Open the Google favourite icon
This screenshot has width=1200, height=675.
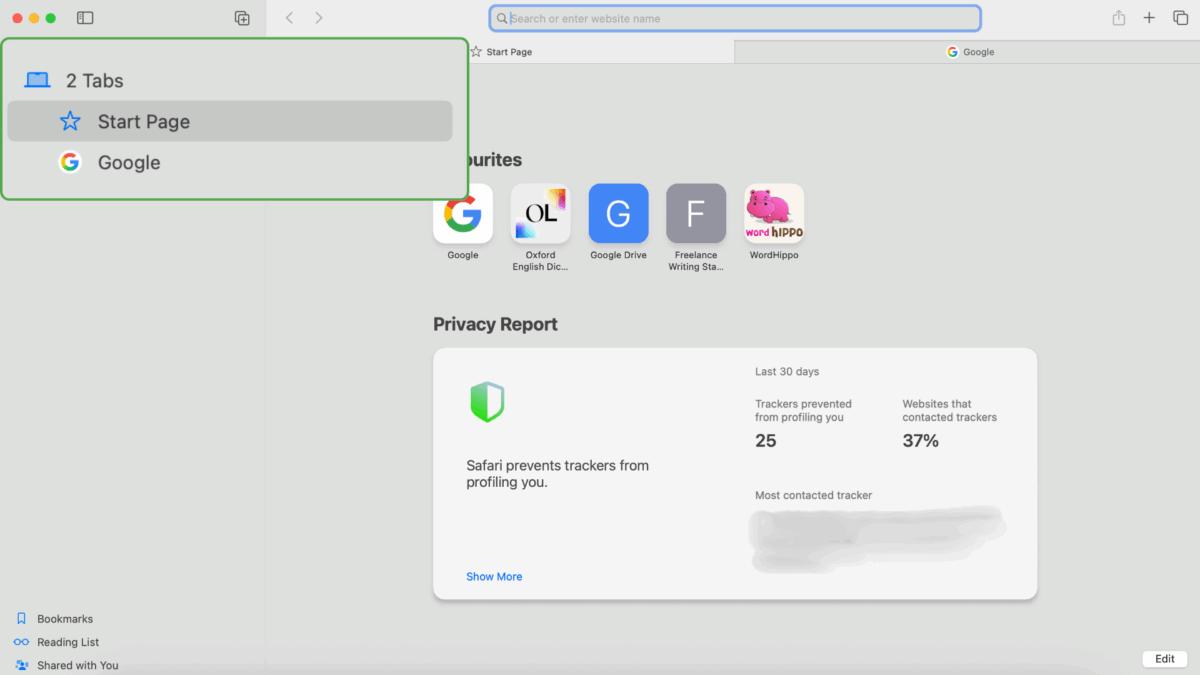(x=463, y=213)
